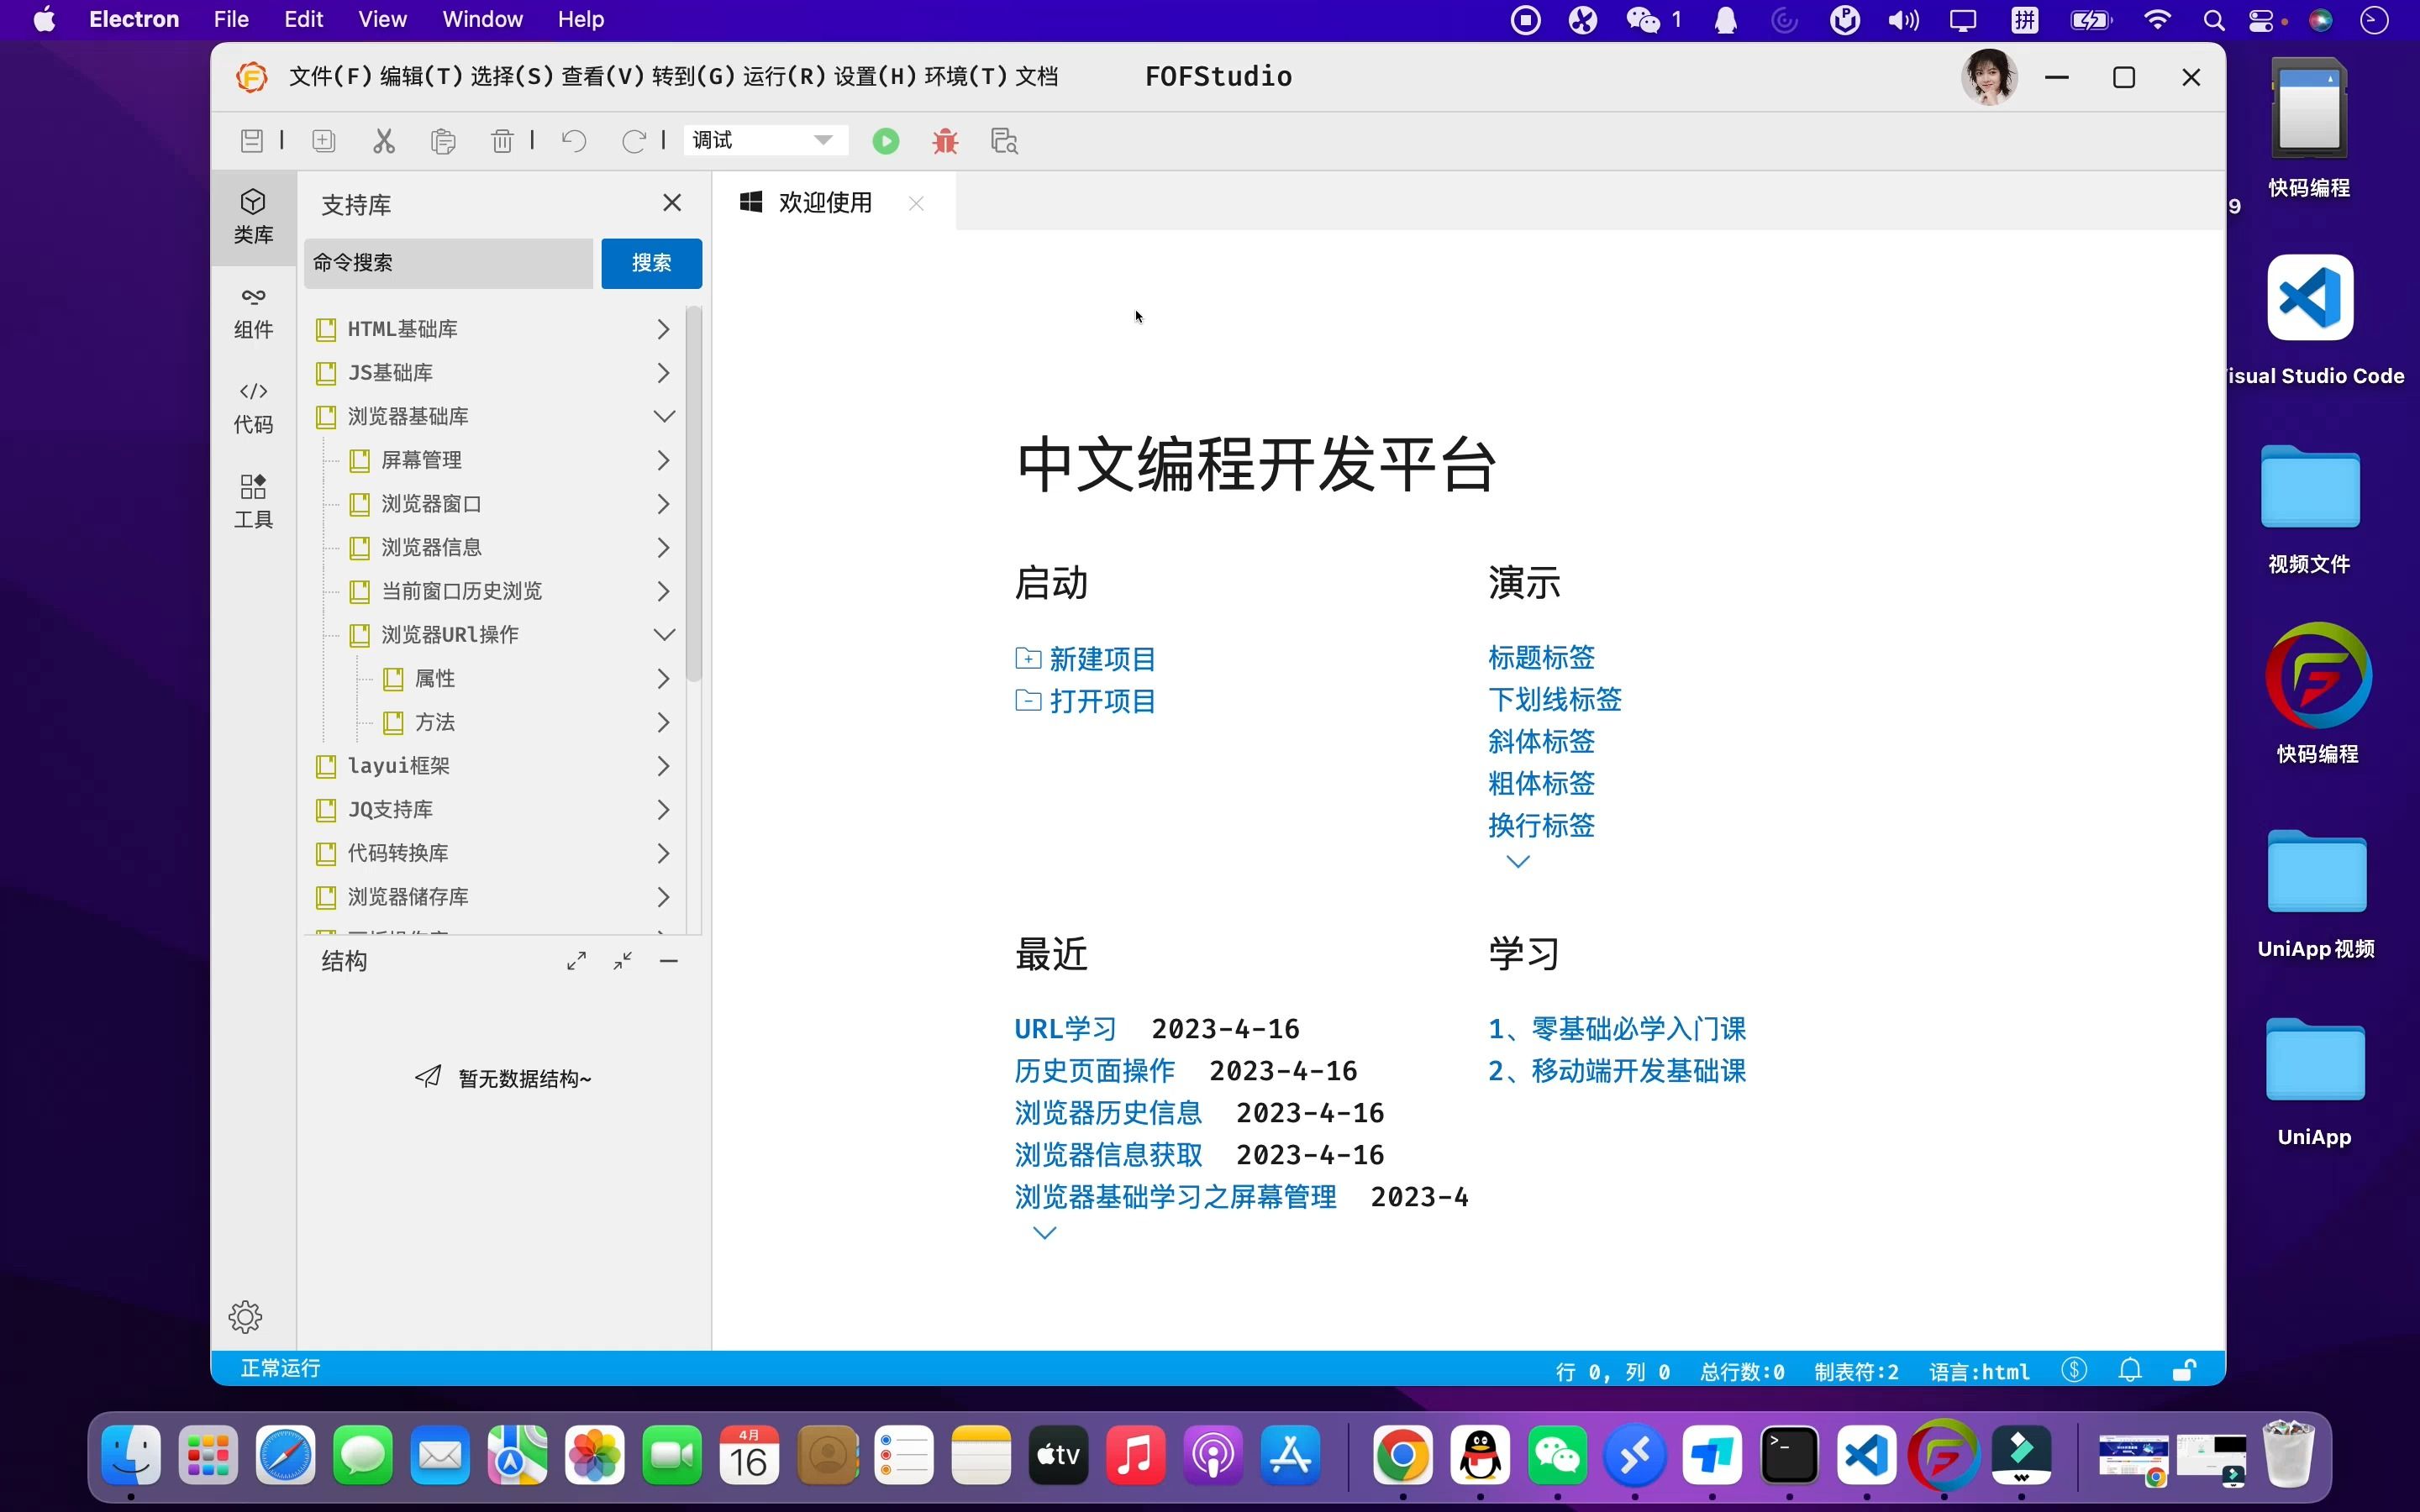
Task: Open the 代码 sidebar panel
Action: [x=254, y=408]
